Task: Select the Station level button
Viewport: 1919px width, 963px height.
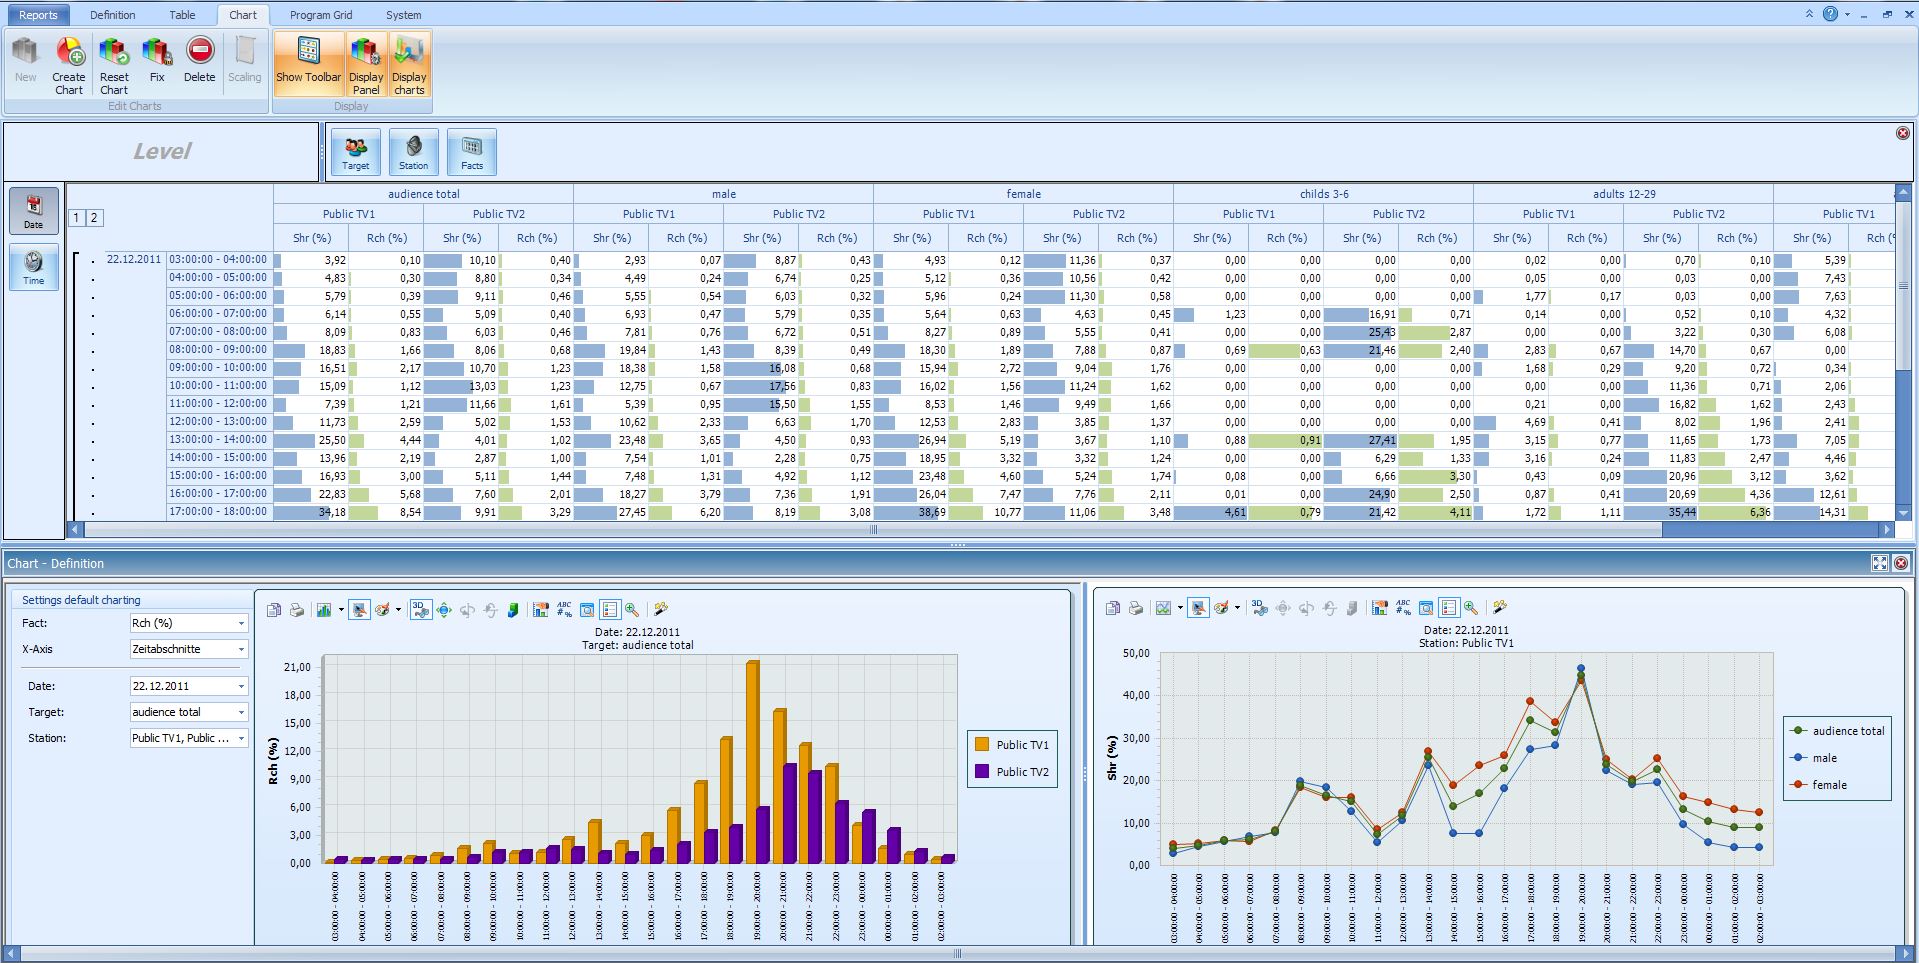Action: (413, 152)
